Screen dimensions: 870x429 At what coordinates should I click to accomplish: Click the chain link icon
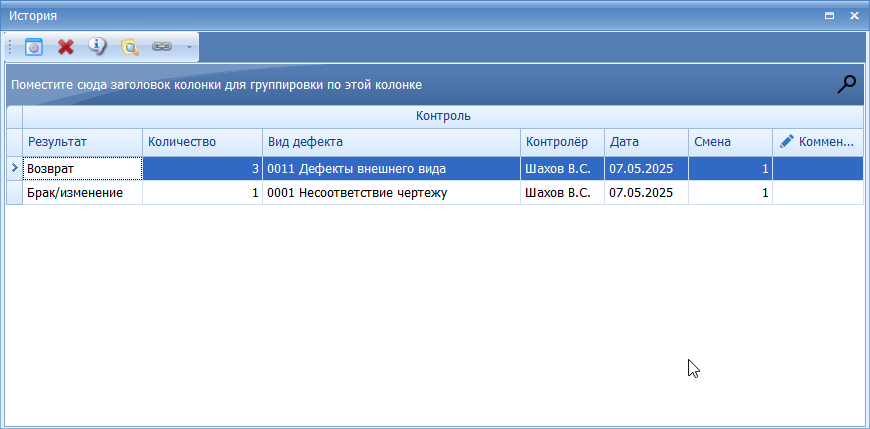[161, 46]
